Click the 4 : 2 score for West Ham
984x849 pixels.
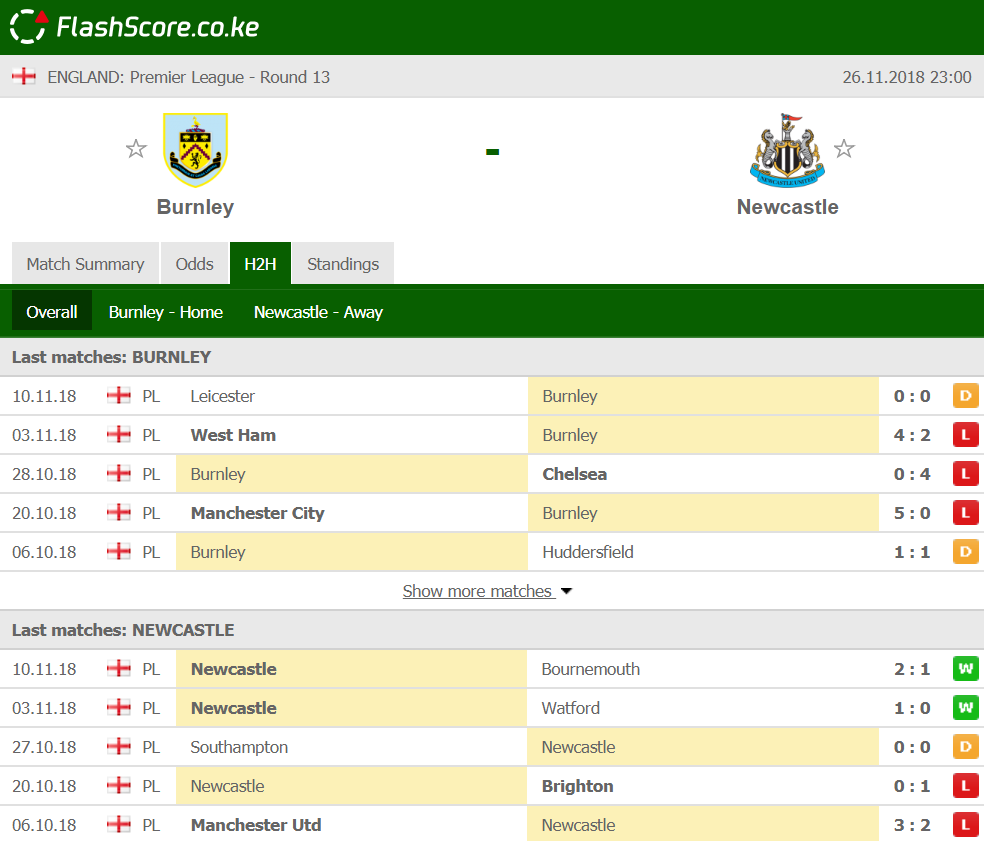pyautogui.click(x=912, y=435)
